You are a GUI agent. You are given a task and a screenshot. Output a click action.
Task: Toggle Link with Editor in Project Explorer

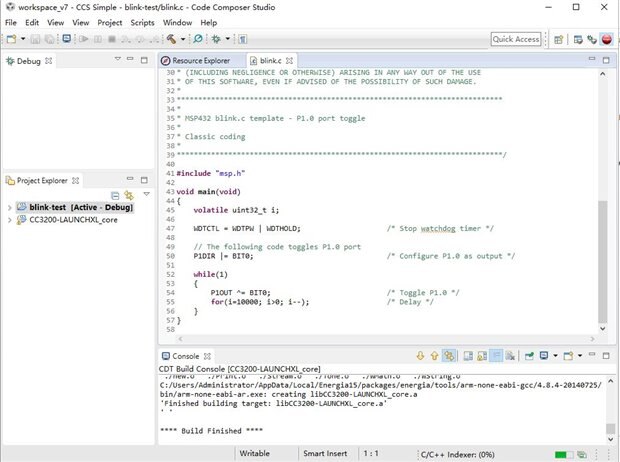tap(129, 196)
